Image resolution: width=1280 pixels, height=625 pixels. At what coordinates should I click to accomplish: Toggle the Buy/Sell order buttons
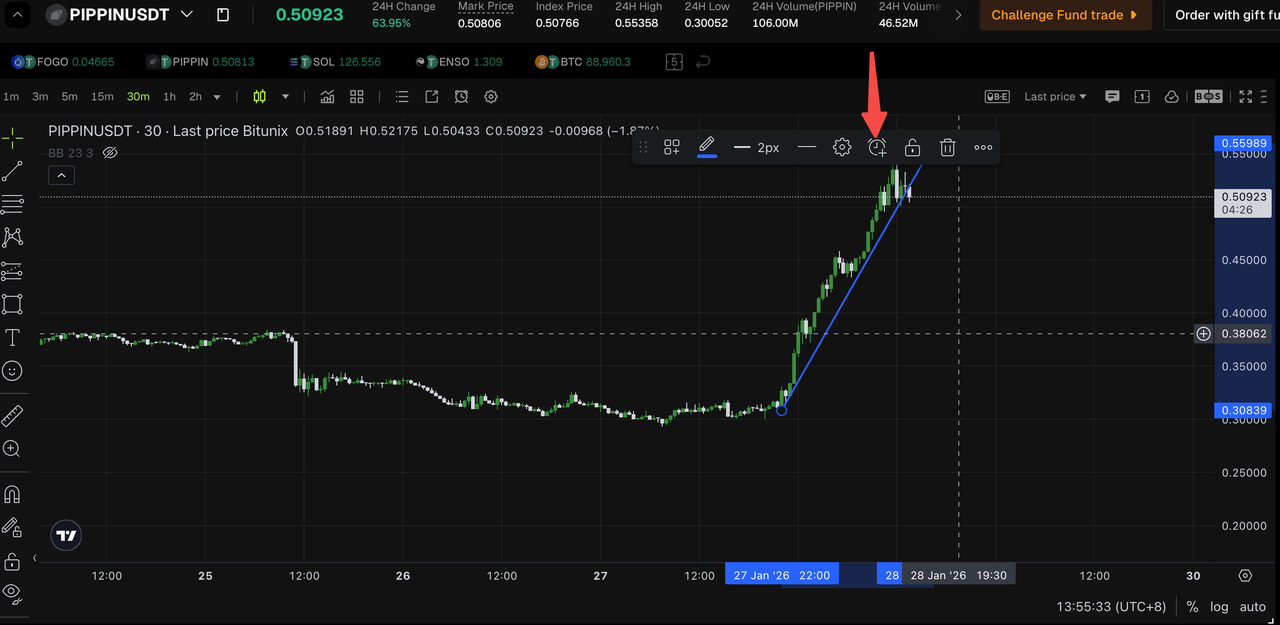point(1208,96)
